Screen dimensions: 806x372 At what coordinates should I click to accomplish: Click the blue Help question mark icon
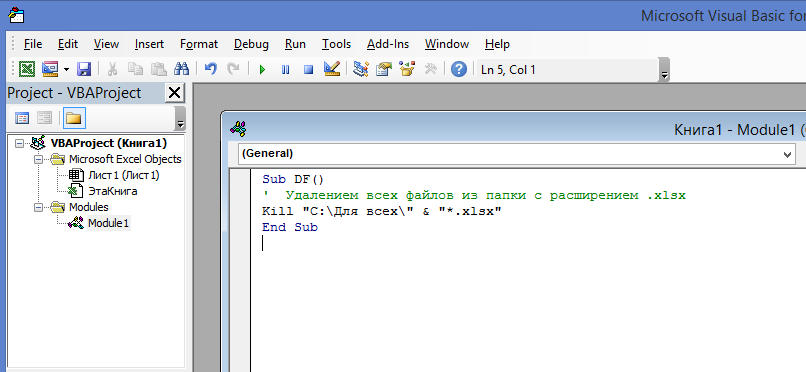tap(459, 69)
